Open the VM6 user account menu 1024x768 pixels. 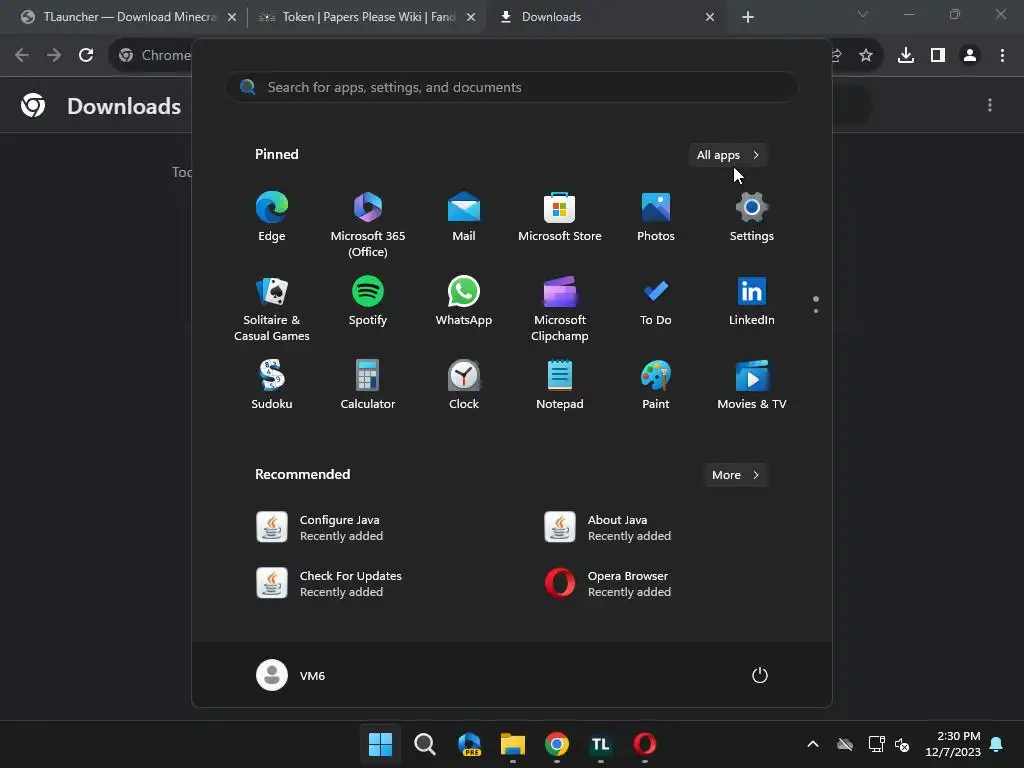click(x=291, y=675)
